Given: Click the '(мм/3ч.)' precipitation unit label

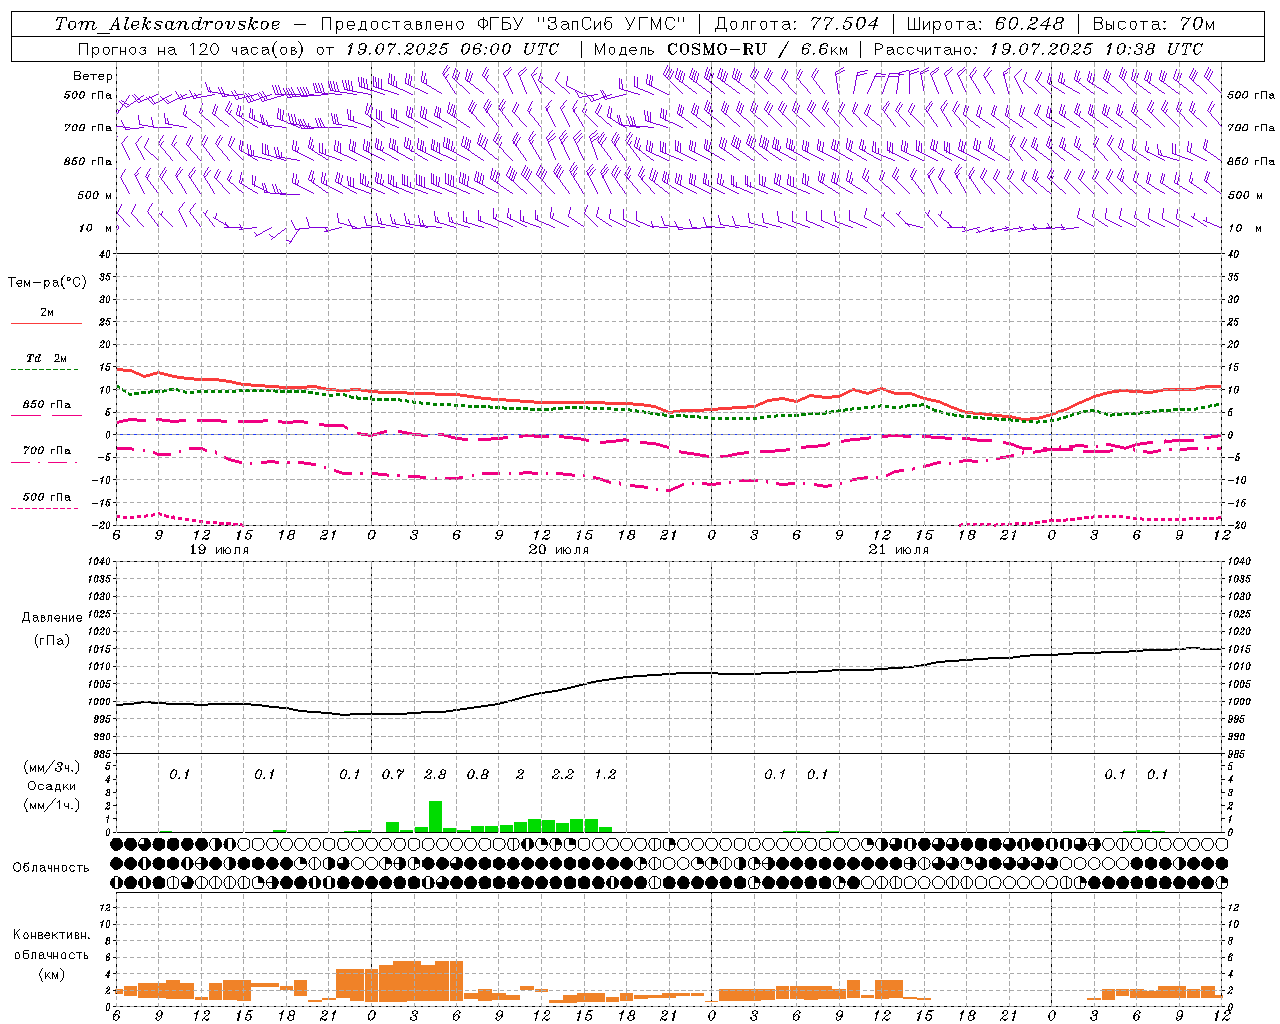Looking at the screenshot, I should 52,767.
